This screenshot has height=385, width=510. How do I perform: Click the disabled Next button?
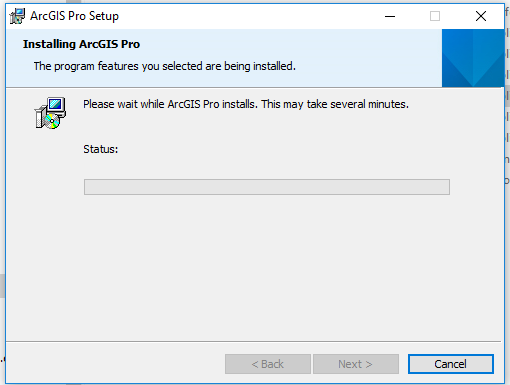pyautogui.click(x=356, y=364)
